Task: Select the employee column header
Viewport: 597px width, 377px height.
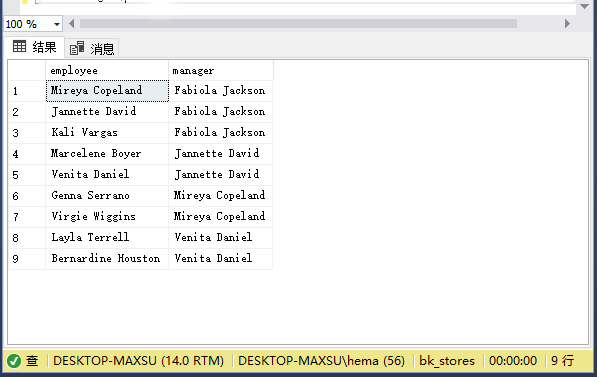Action: tap(107, 70)
